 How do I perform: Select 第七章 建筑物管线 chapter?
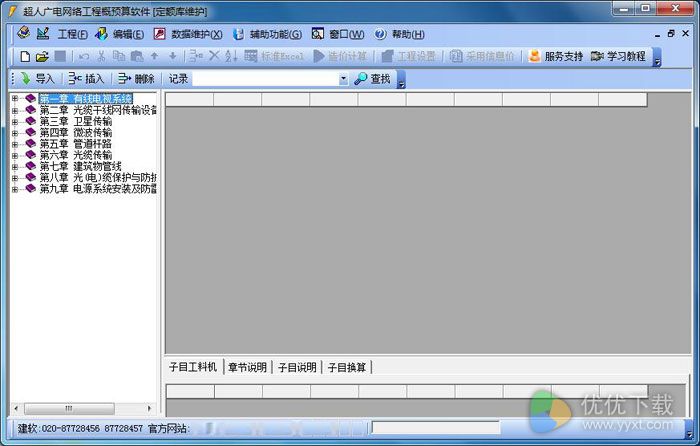pyautogui.click(x=81, y=166)
